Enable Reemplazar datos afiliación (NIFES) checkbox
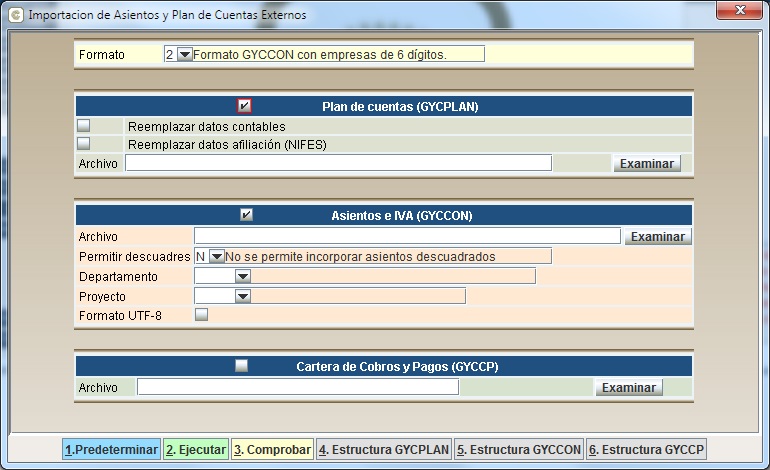 click(x=83, y=144)
